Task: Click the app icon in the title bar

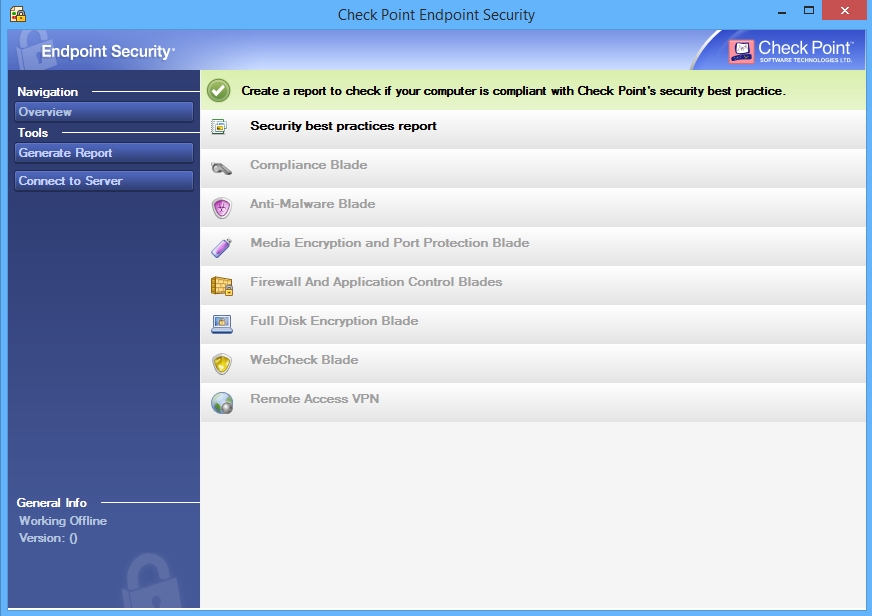Action: [17, 14]
